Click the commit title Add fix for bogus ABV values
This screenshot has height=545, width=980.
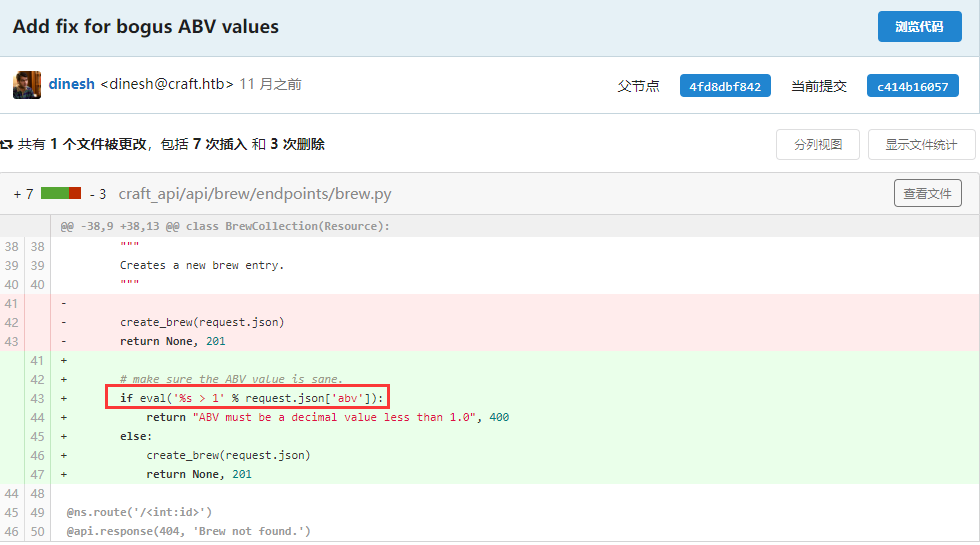pos(146,27)
